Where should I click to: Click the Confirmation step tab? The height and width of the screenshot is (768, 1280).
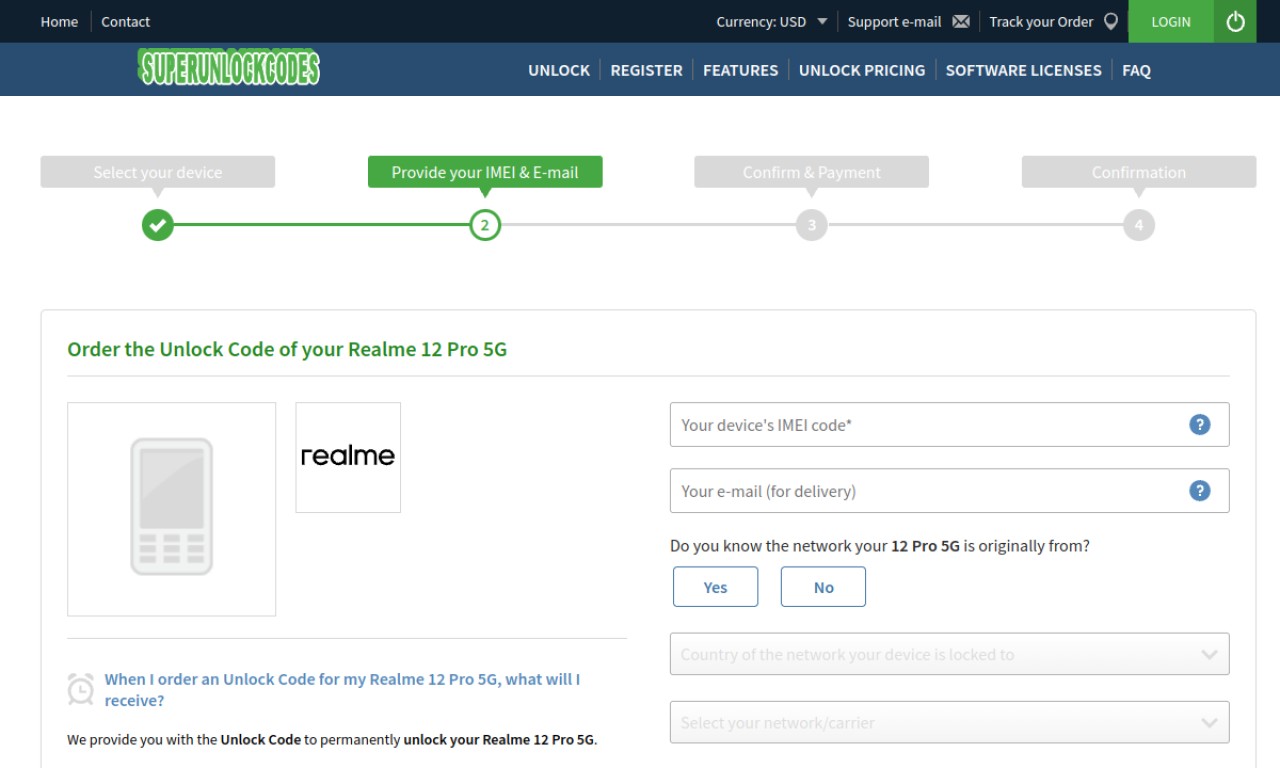coord(1138,172)
